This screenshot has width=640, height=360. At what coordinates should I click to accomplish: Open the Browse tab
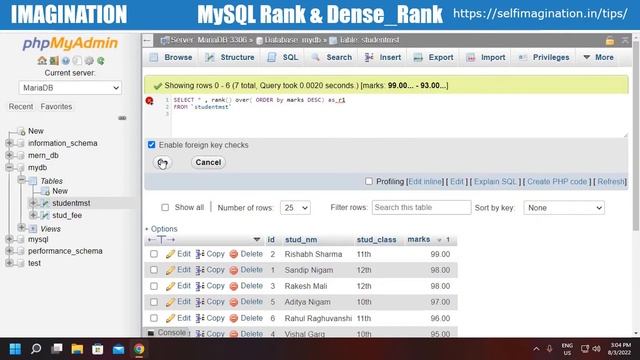(171, 58)
